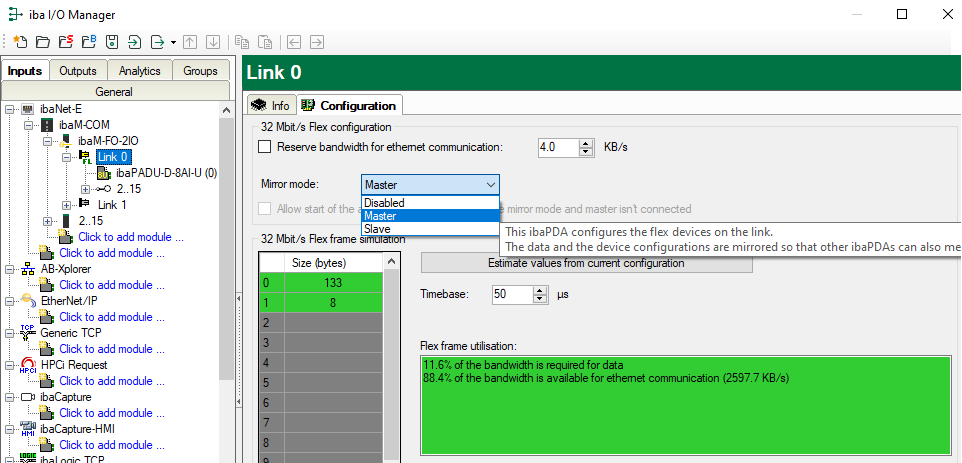This screenshot has width=962, height=463.
Task: Switch to the Outputs tab
Action: click(78, 71)
